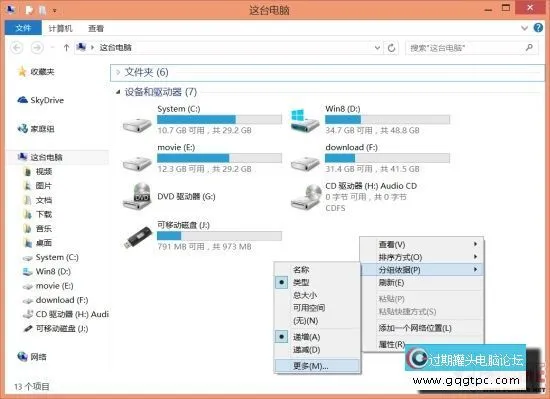
Task: Select the download (F:) drive icon in main pane
Action: click(x=305, y=163)
